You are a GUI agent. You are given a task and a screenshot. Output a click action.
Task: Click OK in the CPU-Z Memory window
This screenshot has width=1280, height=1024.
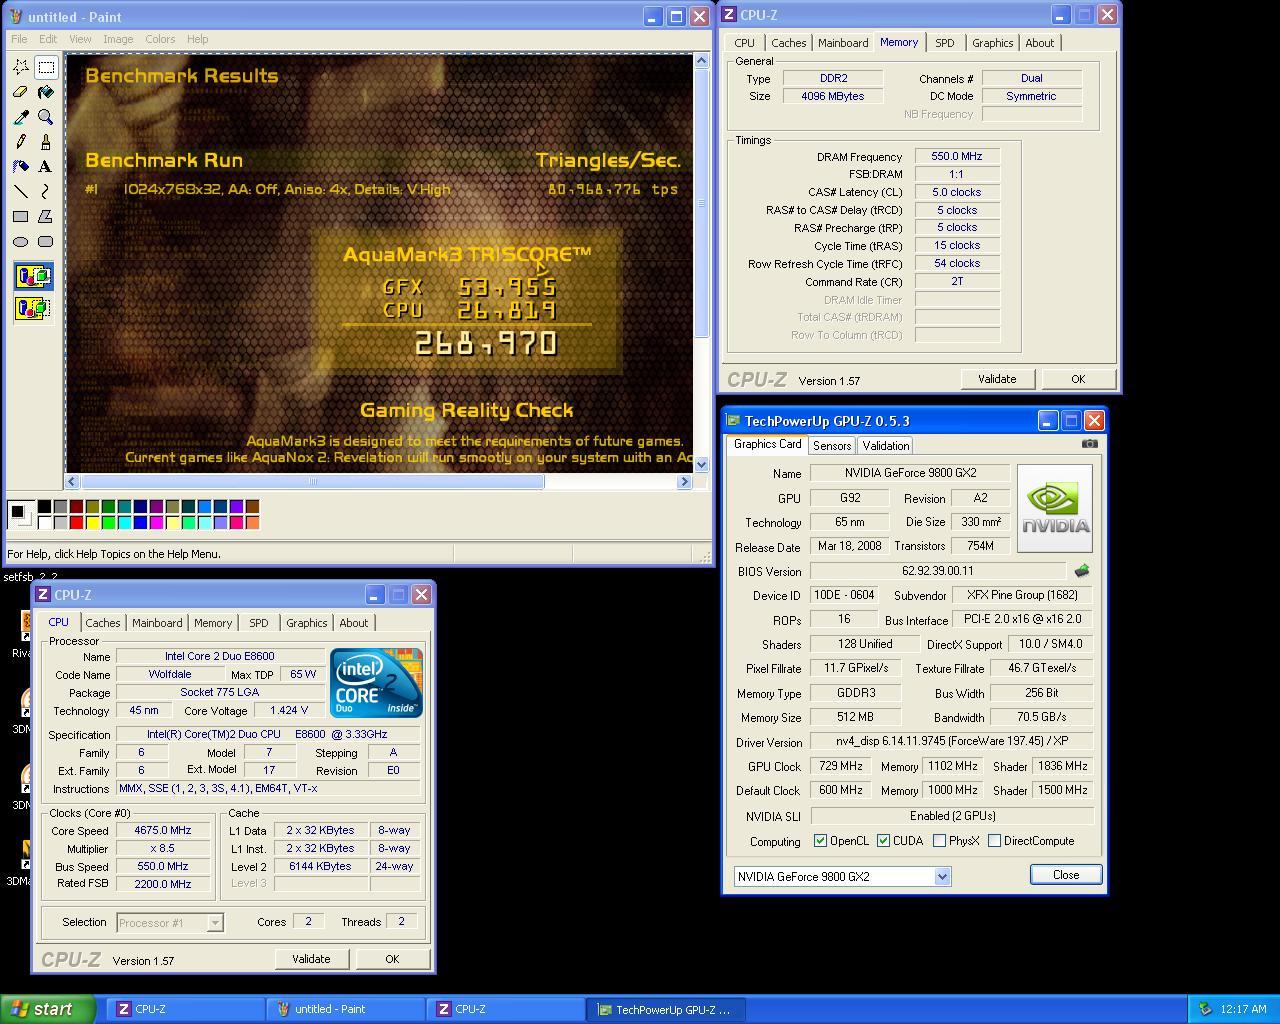pyautogui.click(x=1078, y=379)
